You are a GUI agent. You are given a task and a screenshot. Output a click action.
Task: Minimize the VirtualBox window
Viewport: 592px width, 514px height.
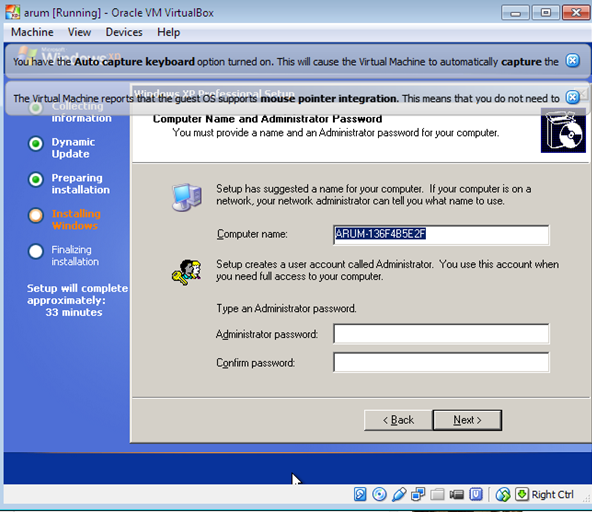coord(515,13)
